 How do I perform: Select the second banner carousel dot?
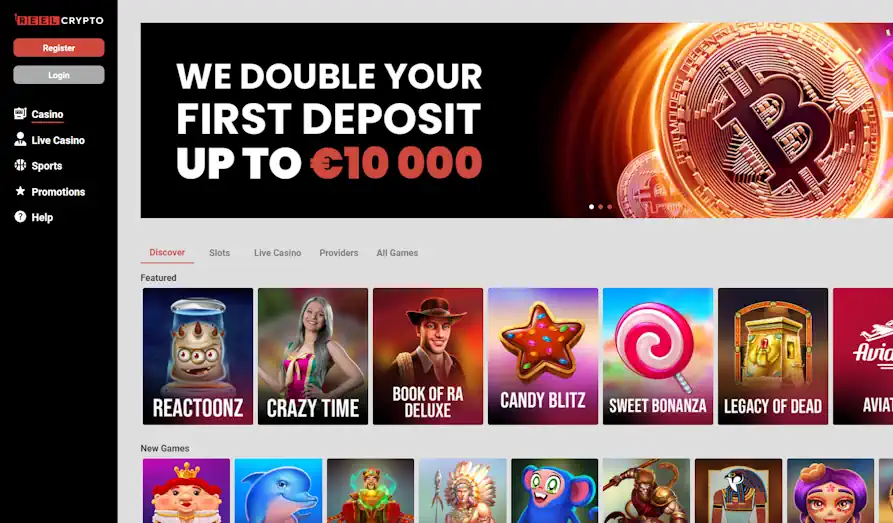pos(600,207)
